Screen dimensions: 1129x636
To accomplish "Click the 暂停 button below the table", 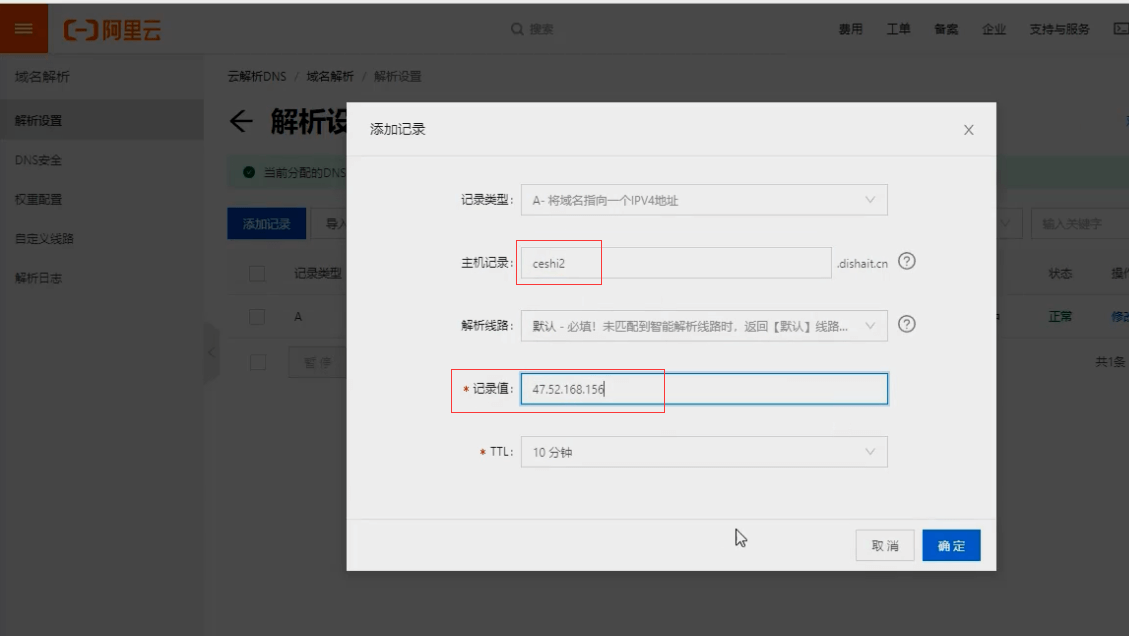I will [318, 362].
